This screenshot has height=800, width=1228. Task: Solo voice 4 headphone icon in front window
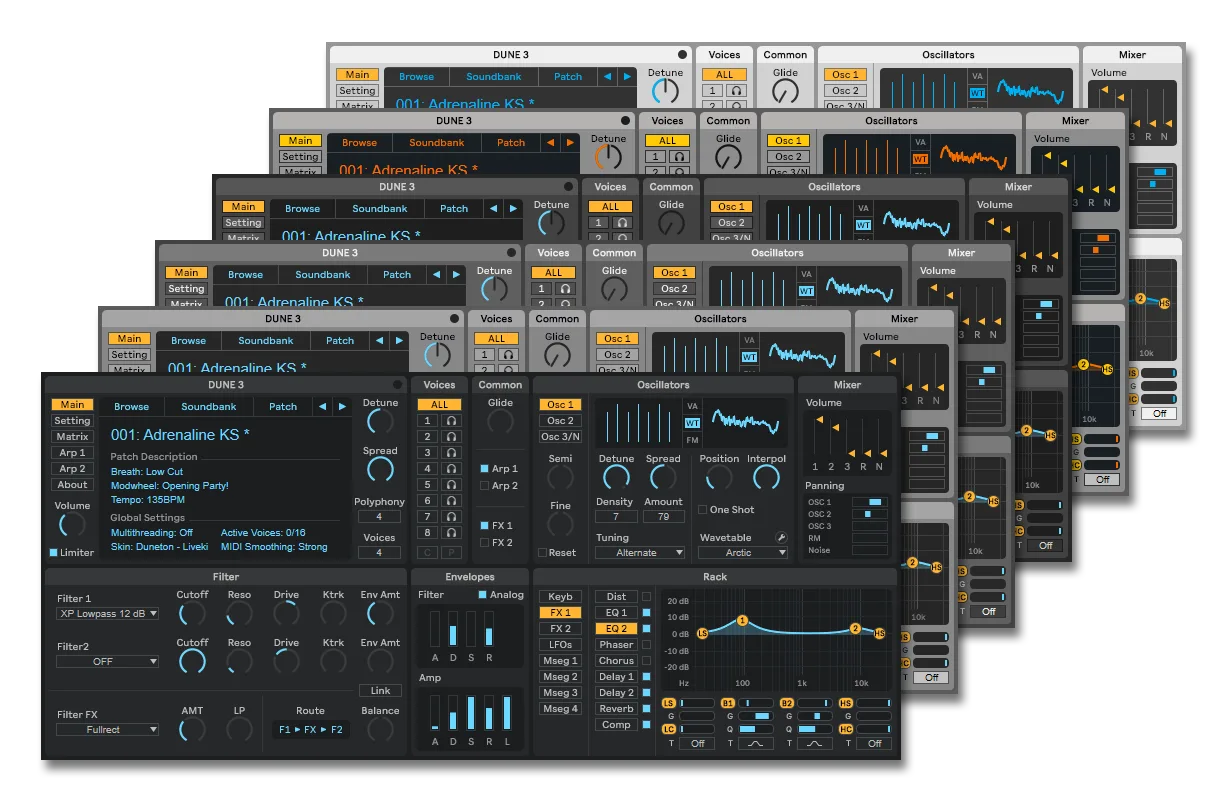(x=453, y=469)
